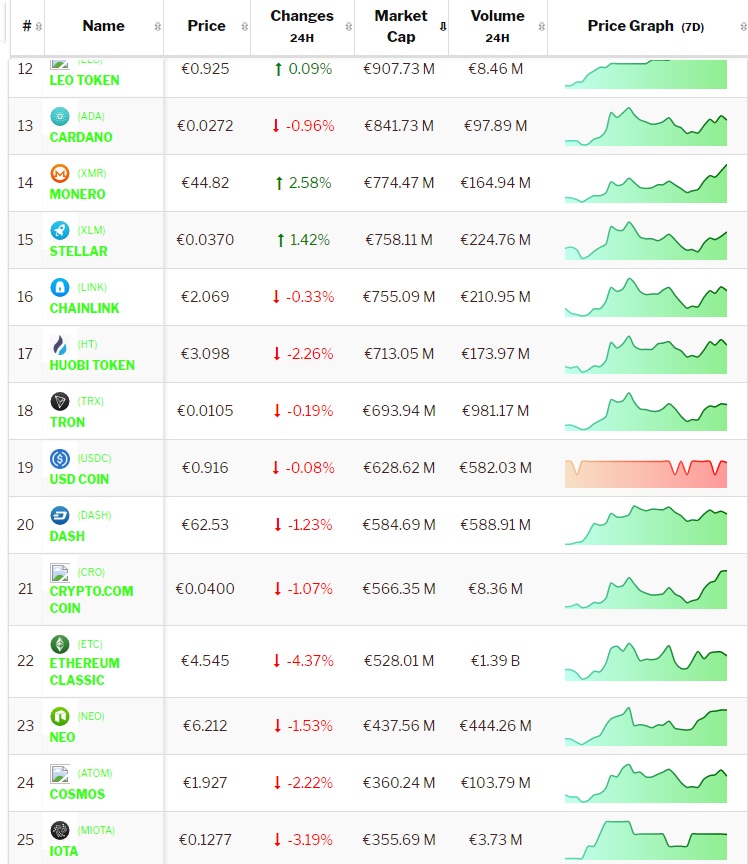Click the NEO green logo icon
Screen dimensions: 748x864
pyautogui.click(x=60, y=716)
